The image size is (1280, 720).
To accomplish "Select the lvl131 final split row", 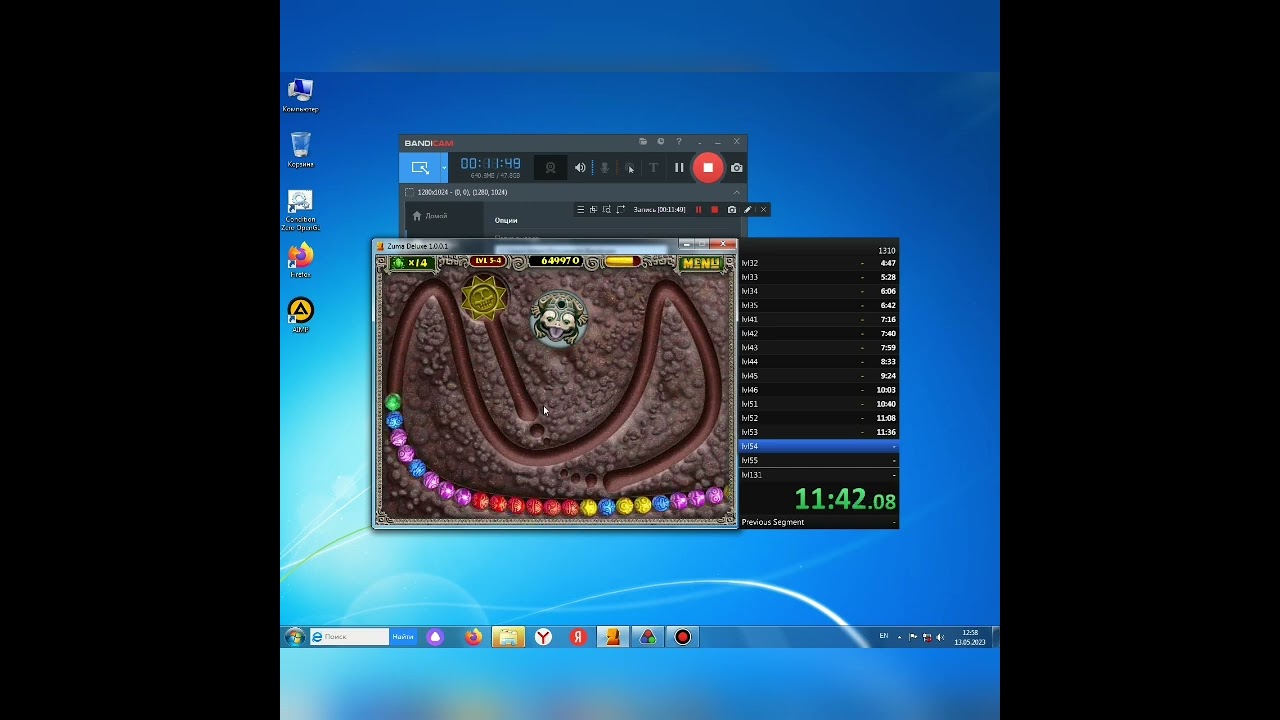I will tap(818, 475).
